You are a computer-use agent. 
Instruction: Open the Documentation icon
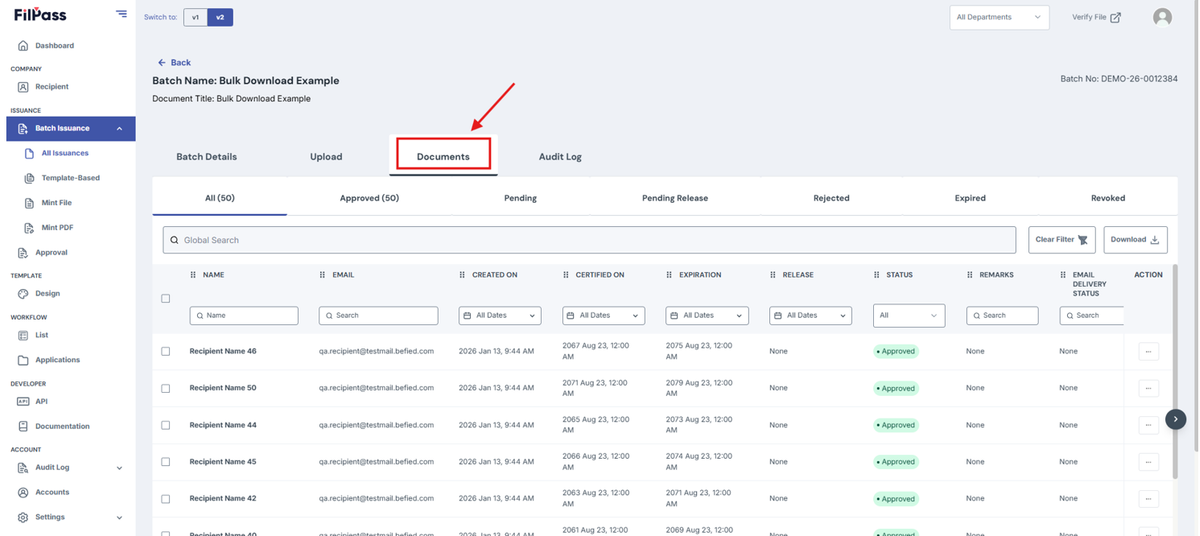coord(24,426)
